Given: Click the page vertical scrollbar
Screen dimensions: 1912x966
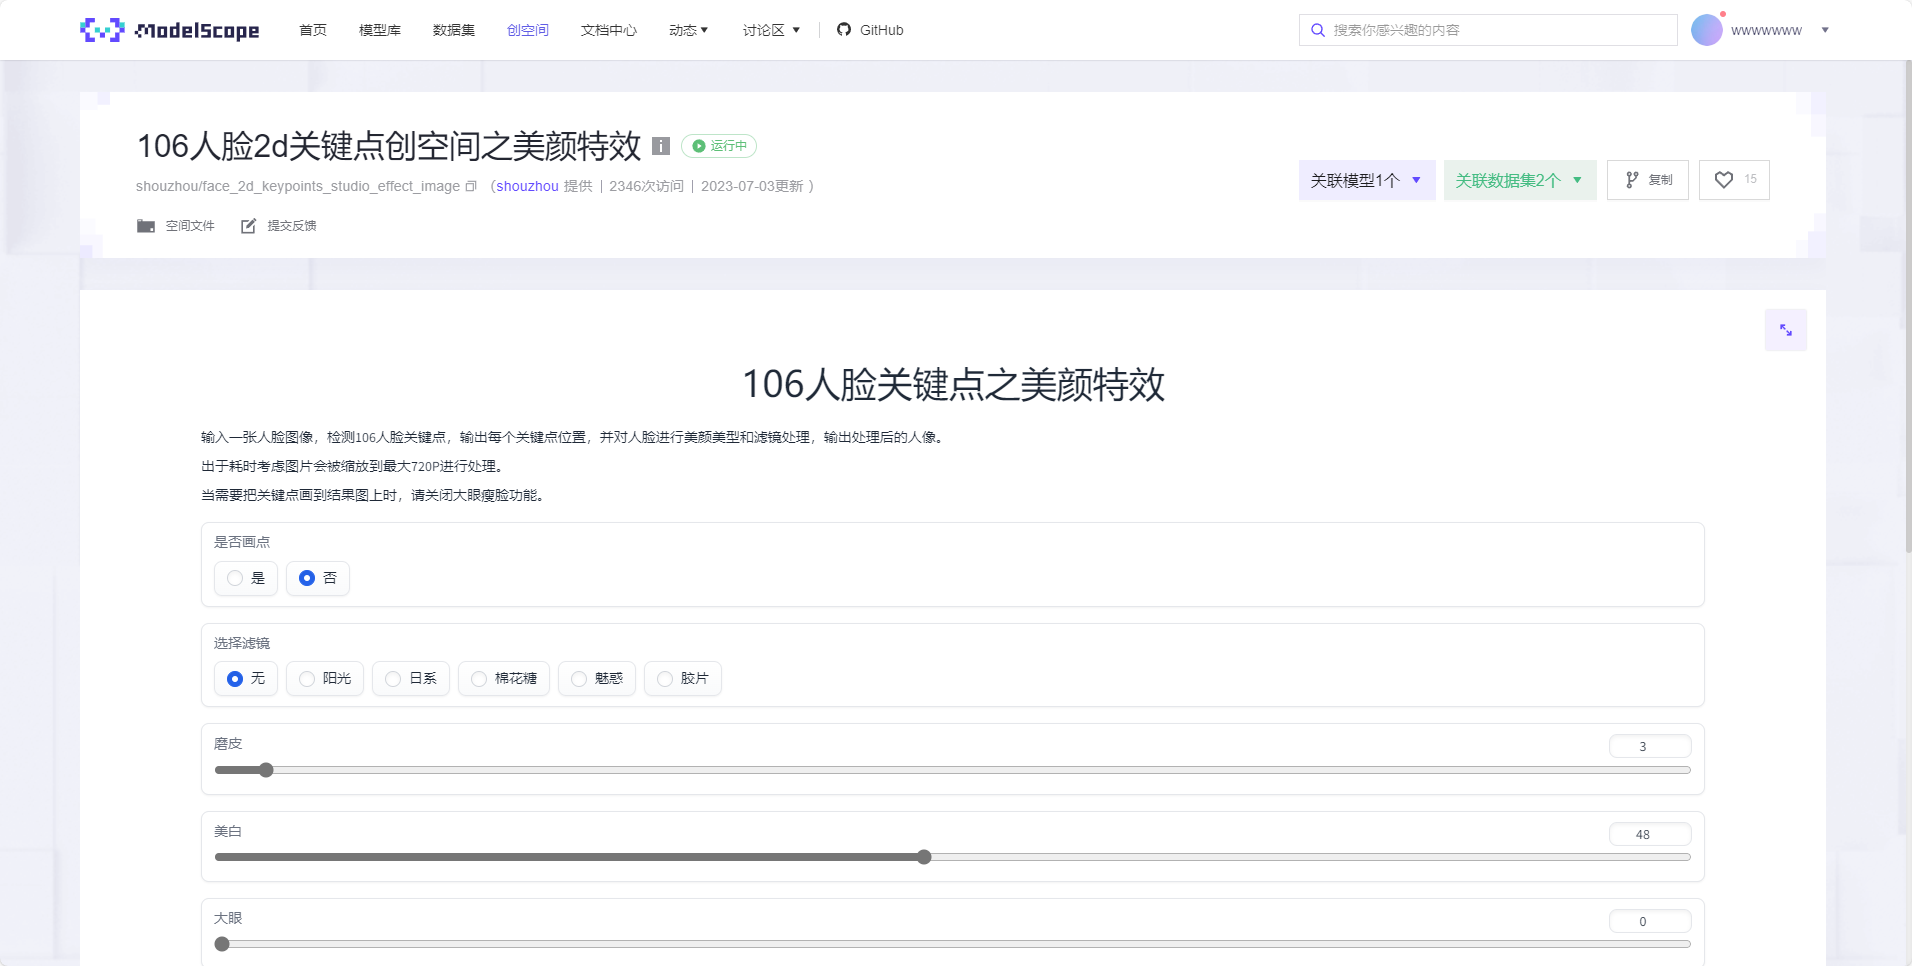Looking at the screenshot, I should click(1908, 305).
